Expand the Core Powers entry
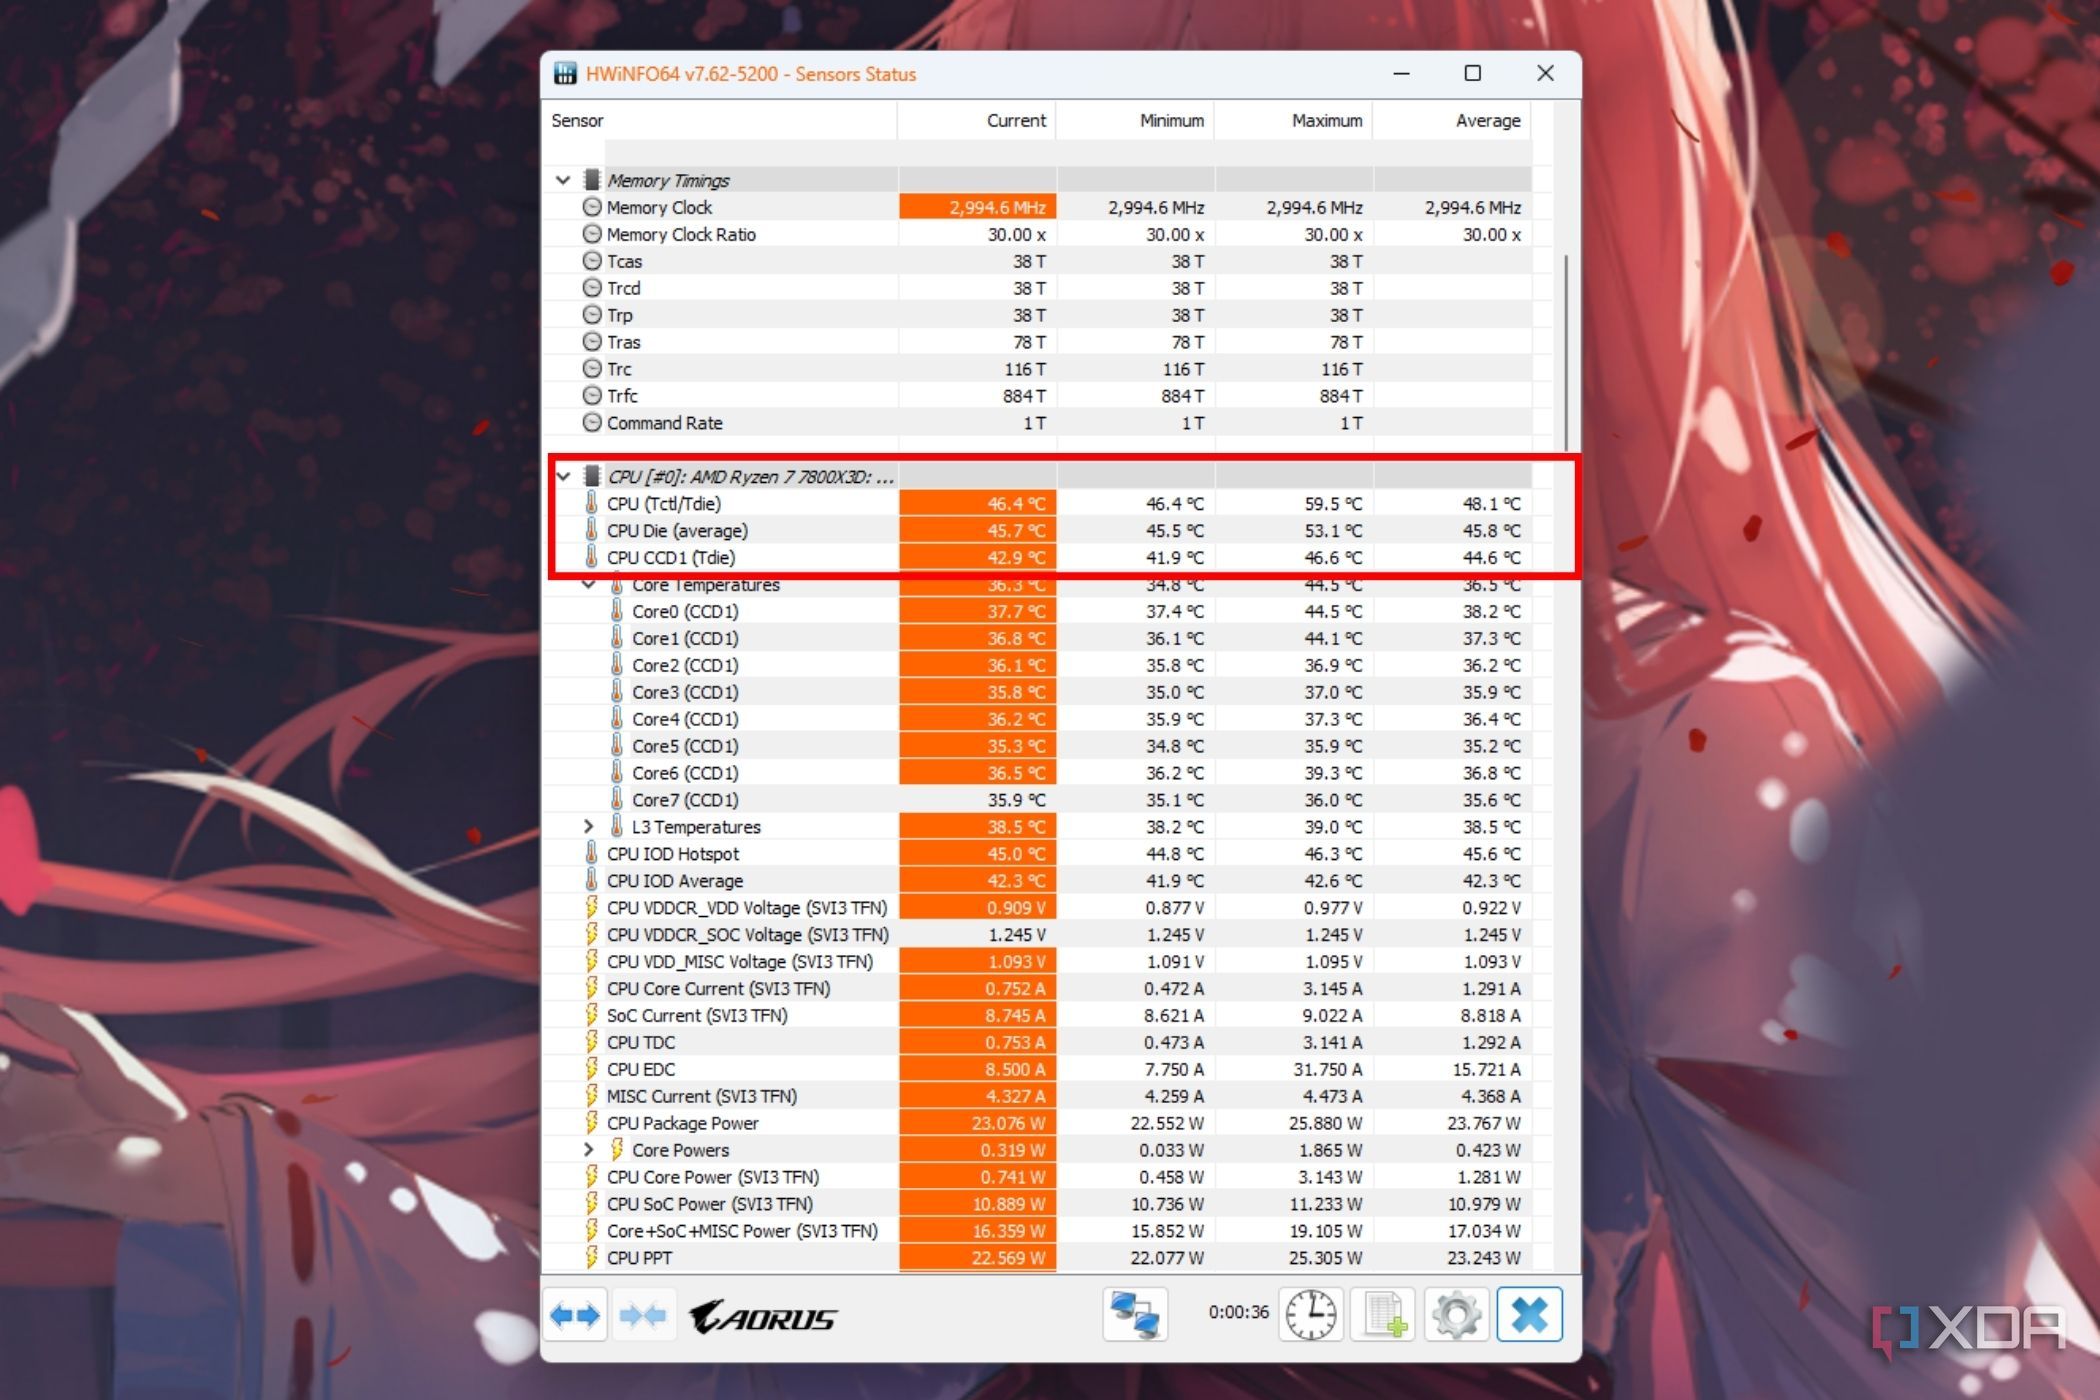Image resolution: width=2100 pixels, height=1400 pixels. pyautogui.click(x=589, y=1149)
